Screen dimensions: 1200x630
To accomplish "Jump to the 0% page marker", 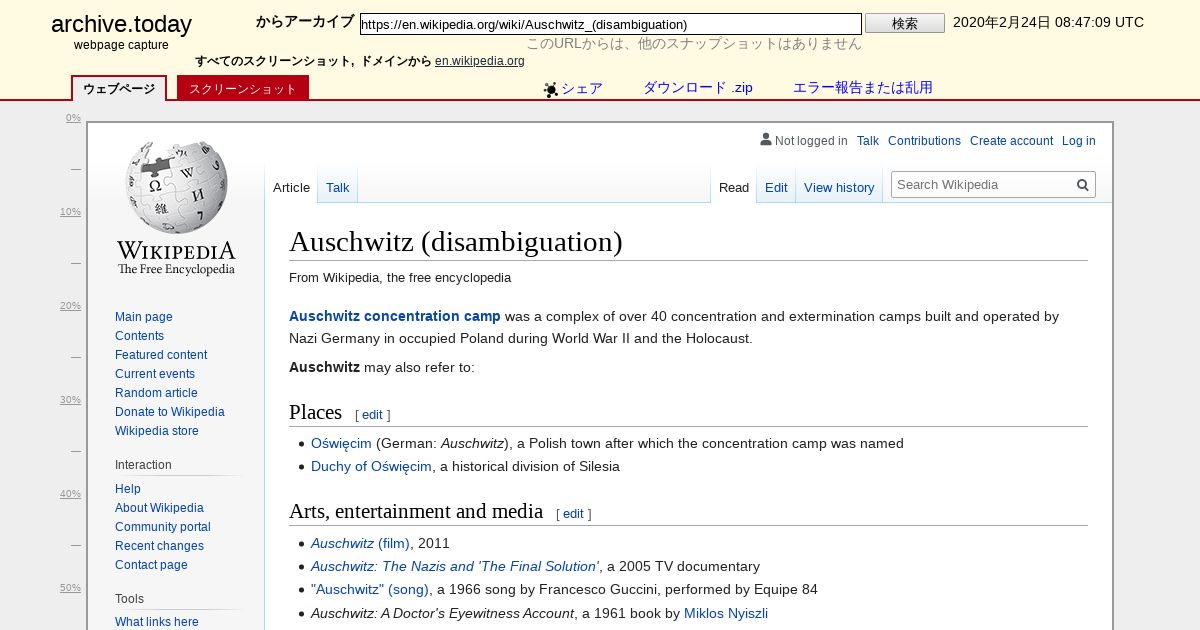I will click(x=73, y=118).
